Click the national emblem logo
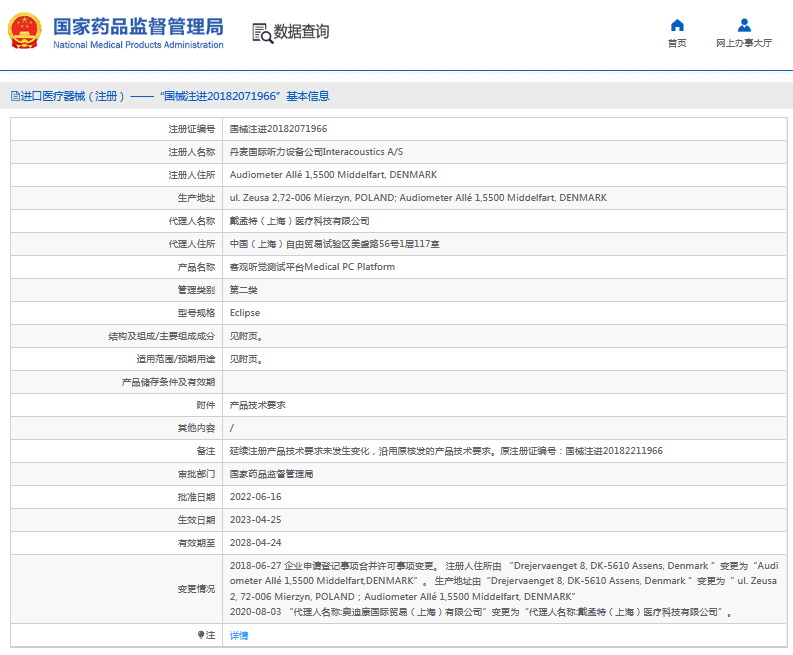This screenshot has width=793, height=655. tap(24, 31)
